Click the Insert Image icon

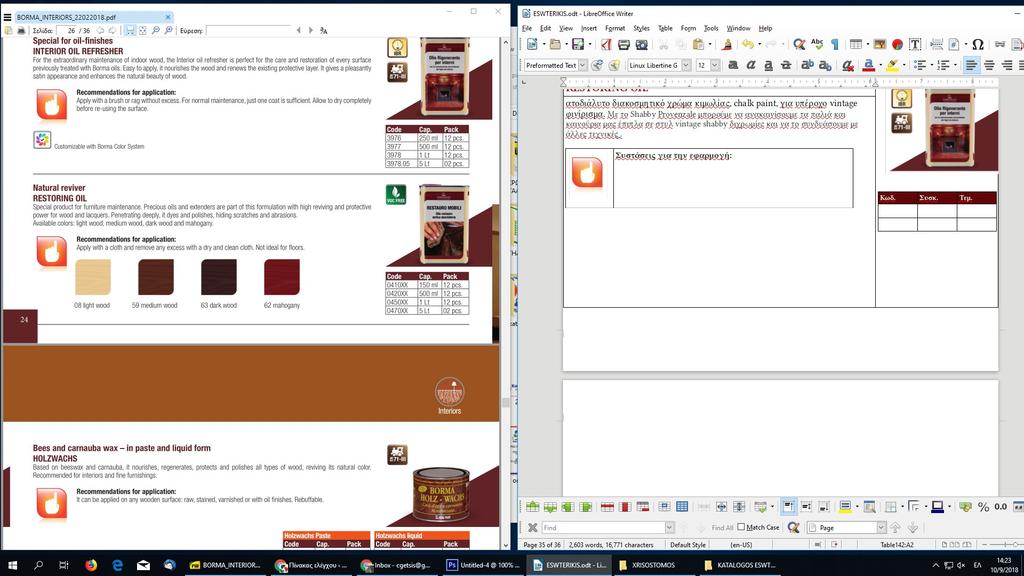(880, 44)
